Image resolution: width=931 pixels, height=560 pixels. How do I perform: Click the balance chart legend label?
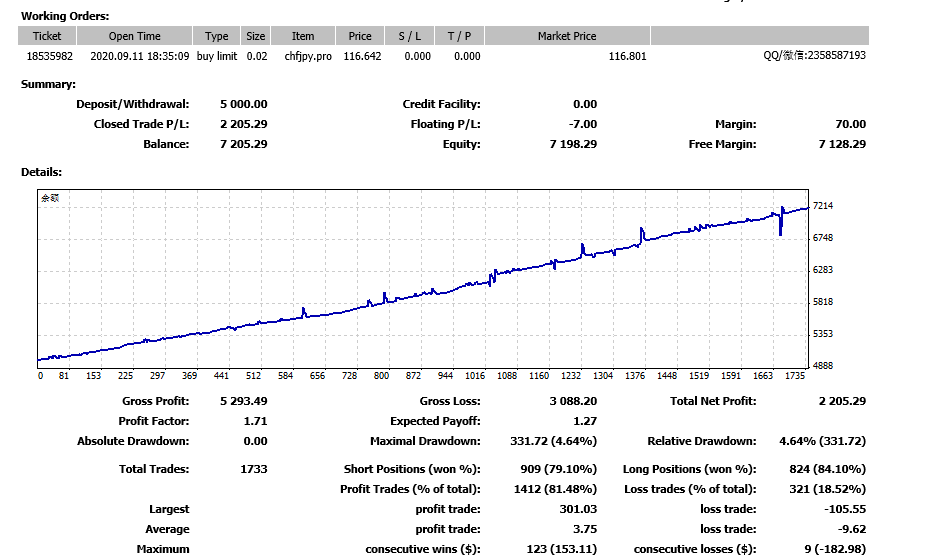50,198
